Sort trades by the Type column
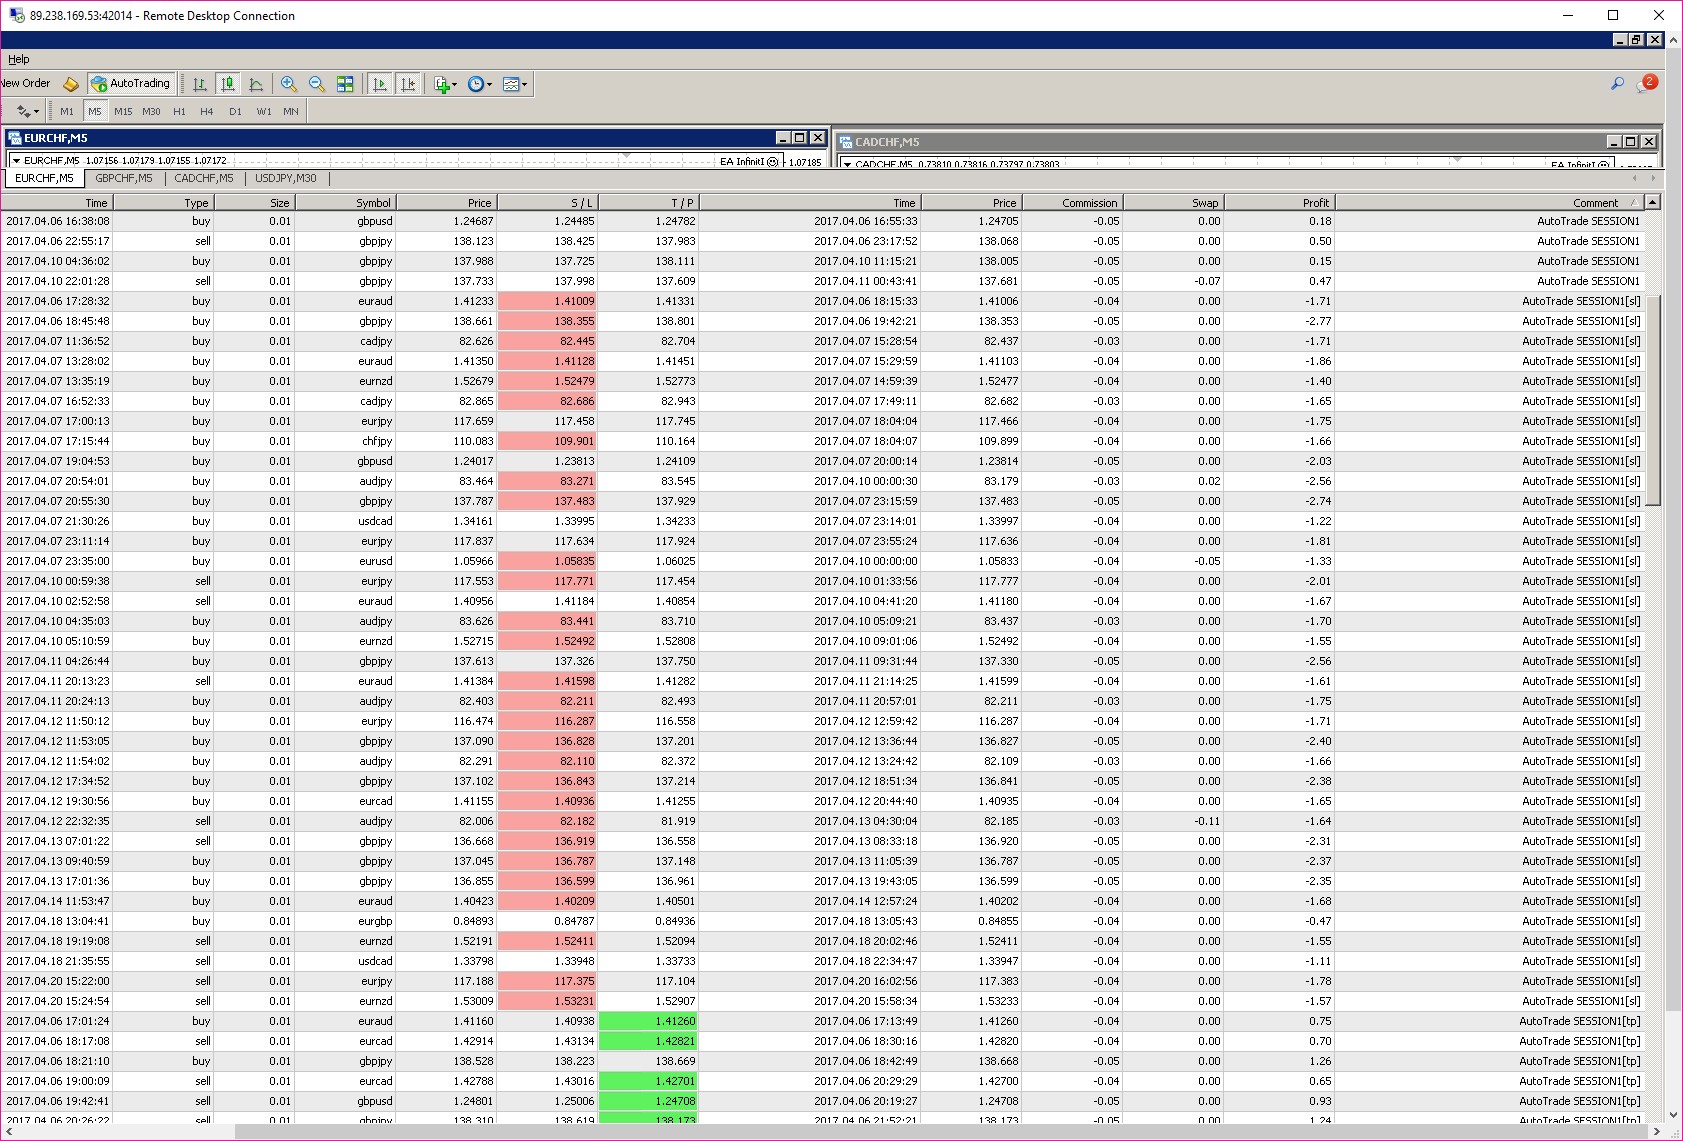 tap(164, 203)
